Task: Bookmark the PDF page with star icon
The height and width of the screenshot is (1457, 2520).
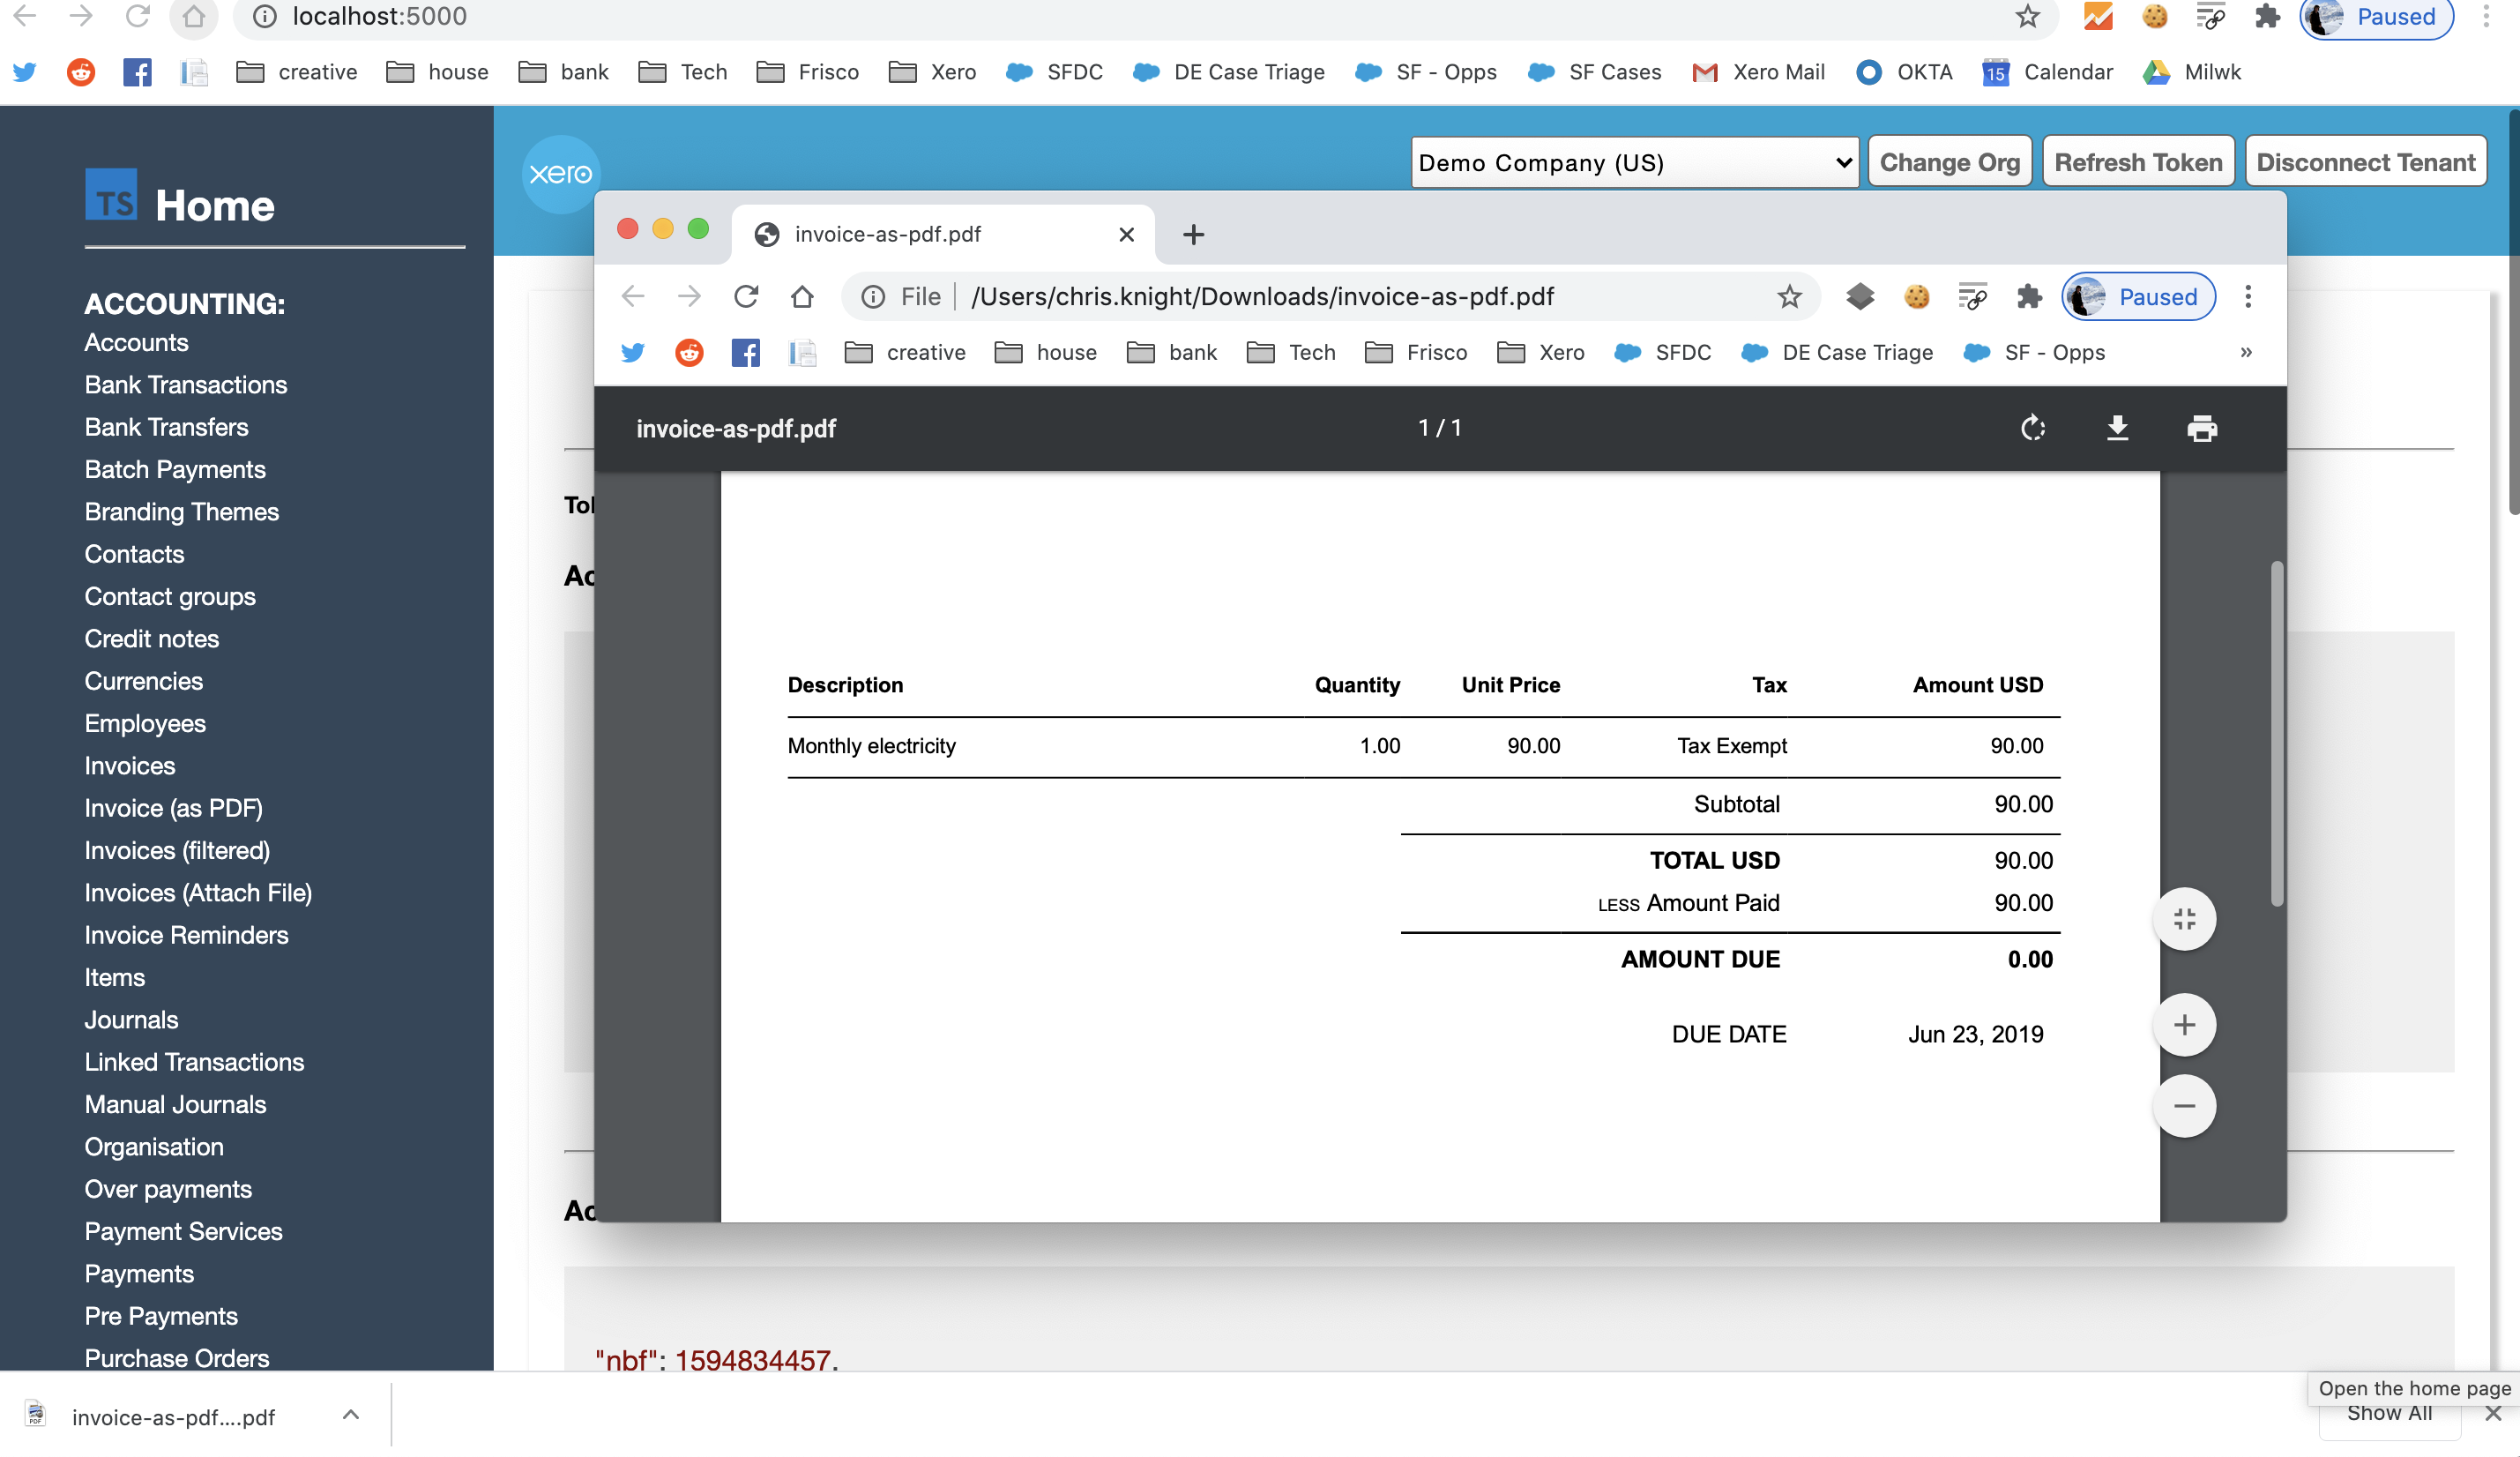Action: click(x=1789, y=297)
